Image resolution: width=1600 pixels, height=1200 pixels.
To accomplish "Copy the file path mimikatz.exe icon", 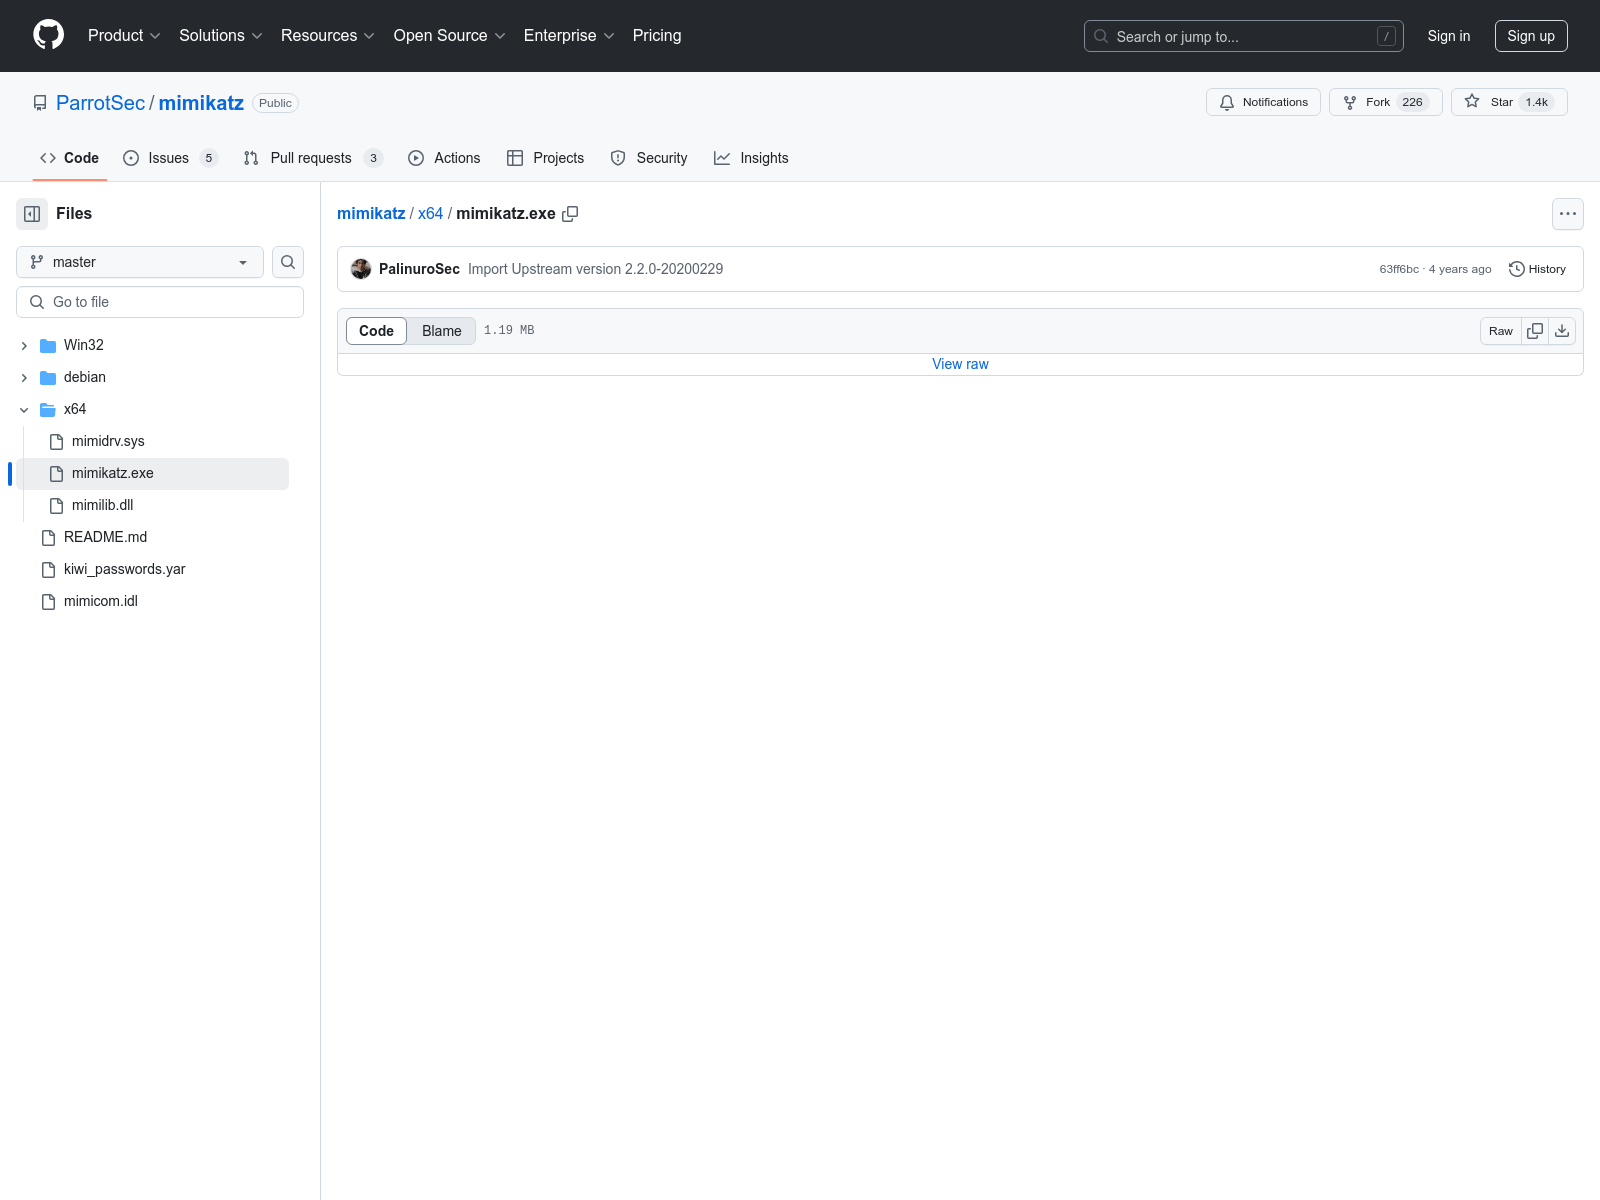I will pyautogui.click(x=570, y=214).
